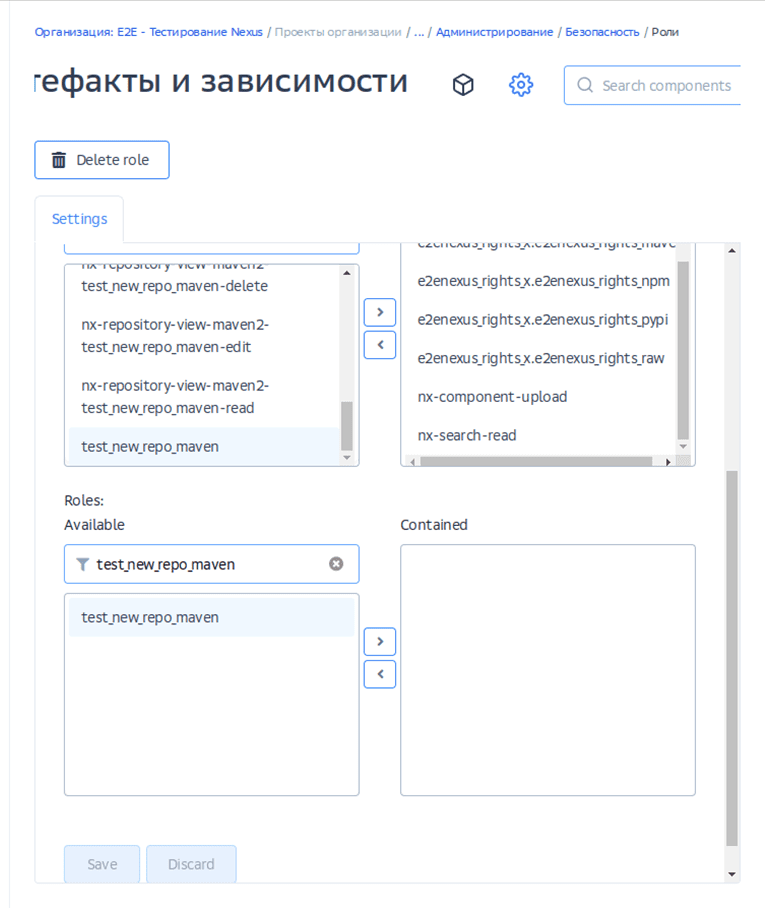Select nx-repository-view-maven2 test_new_repo_maven-edit privilege
This screenshot has height=908, width=765.
[x=175, y=336]
